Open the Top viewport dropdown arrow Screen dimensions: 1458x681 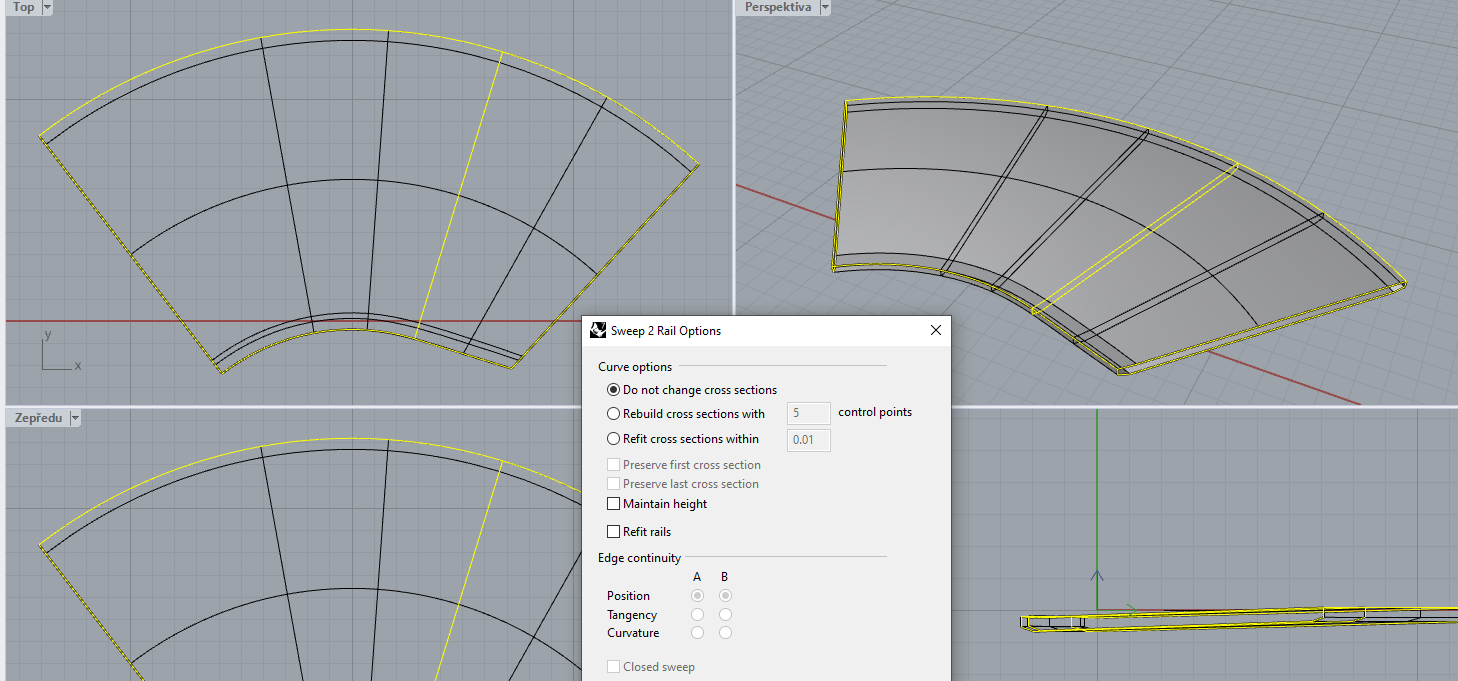tap(48, 7)
